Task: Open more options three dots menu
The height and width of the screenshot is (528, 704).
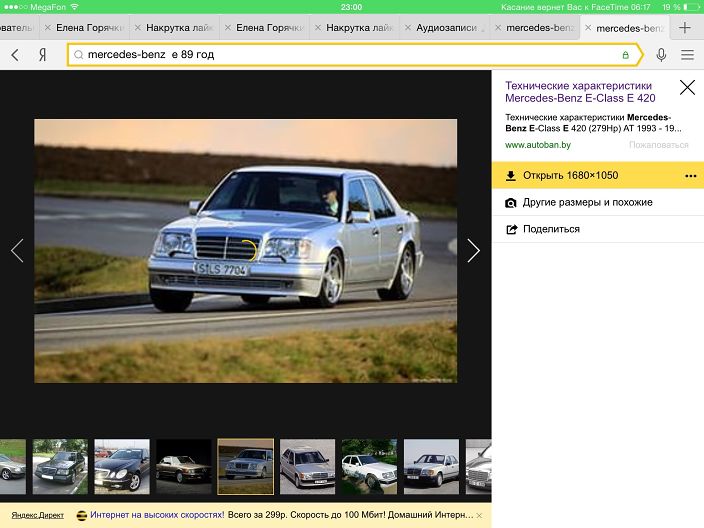Action: (691, 176)
